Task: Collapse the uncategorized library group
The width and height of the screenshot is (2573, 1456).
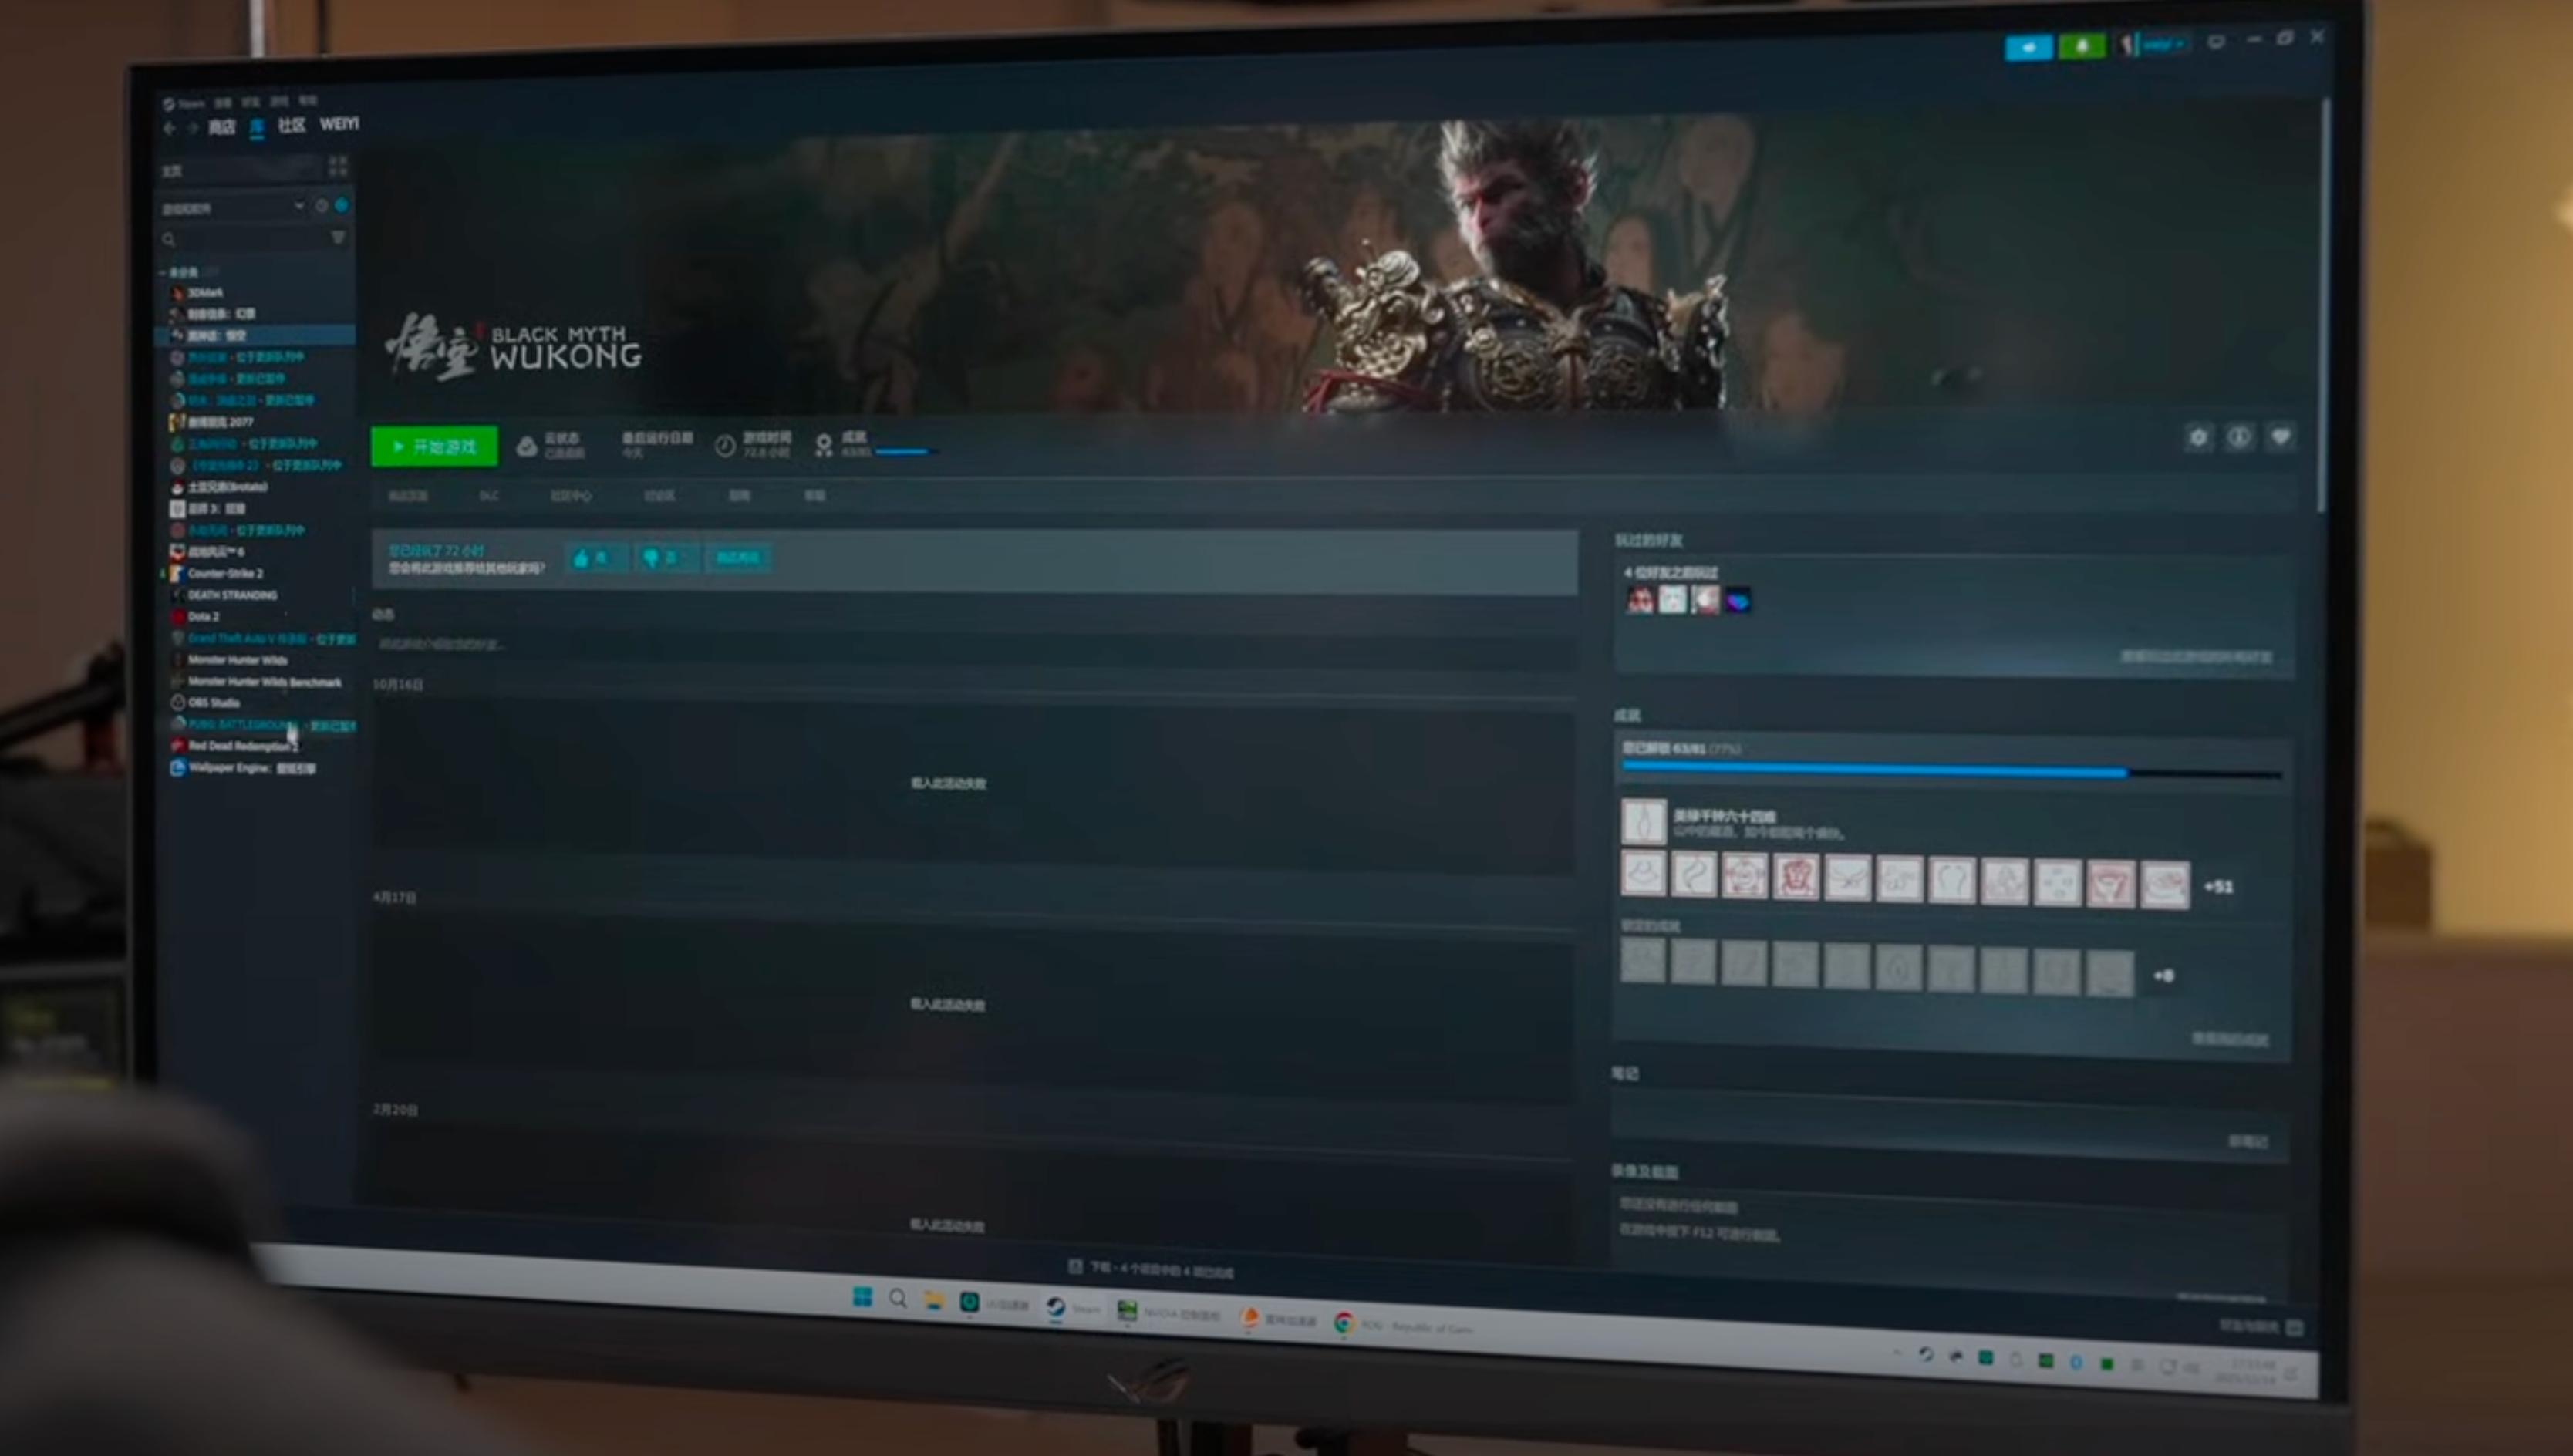Action: point(163,272)
